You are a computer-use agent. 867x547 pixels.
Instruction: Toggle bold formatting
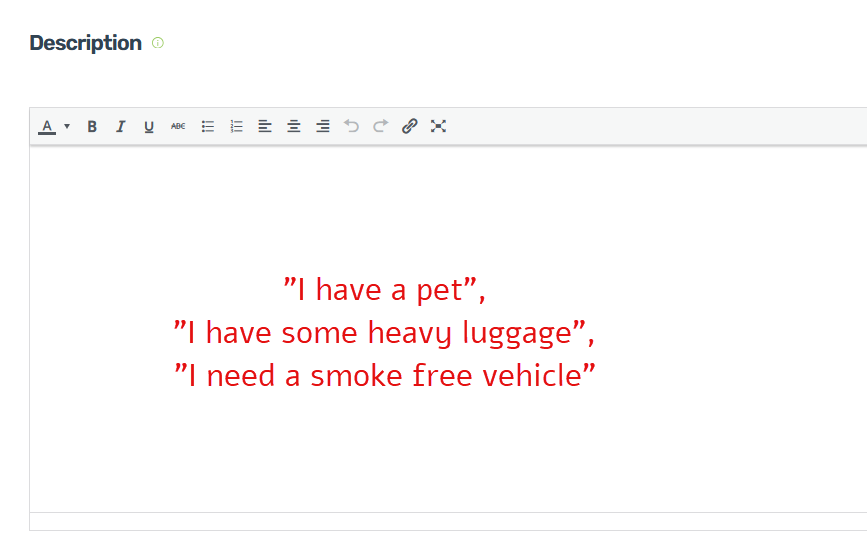(x=92, y=126)
